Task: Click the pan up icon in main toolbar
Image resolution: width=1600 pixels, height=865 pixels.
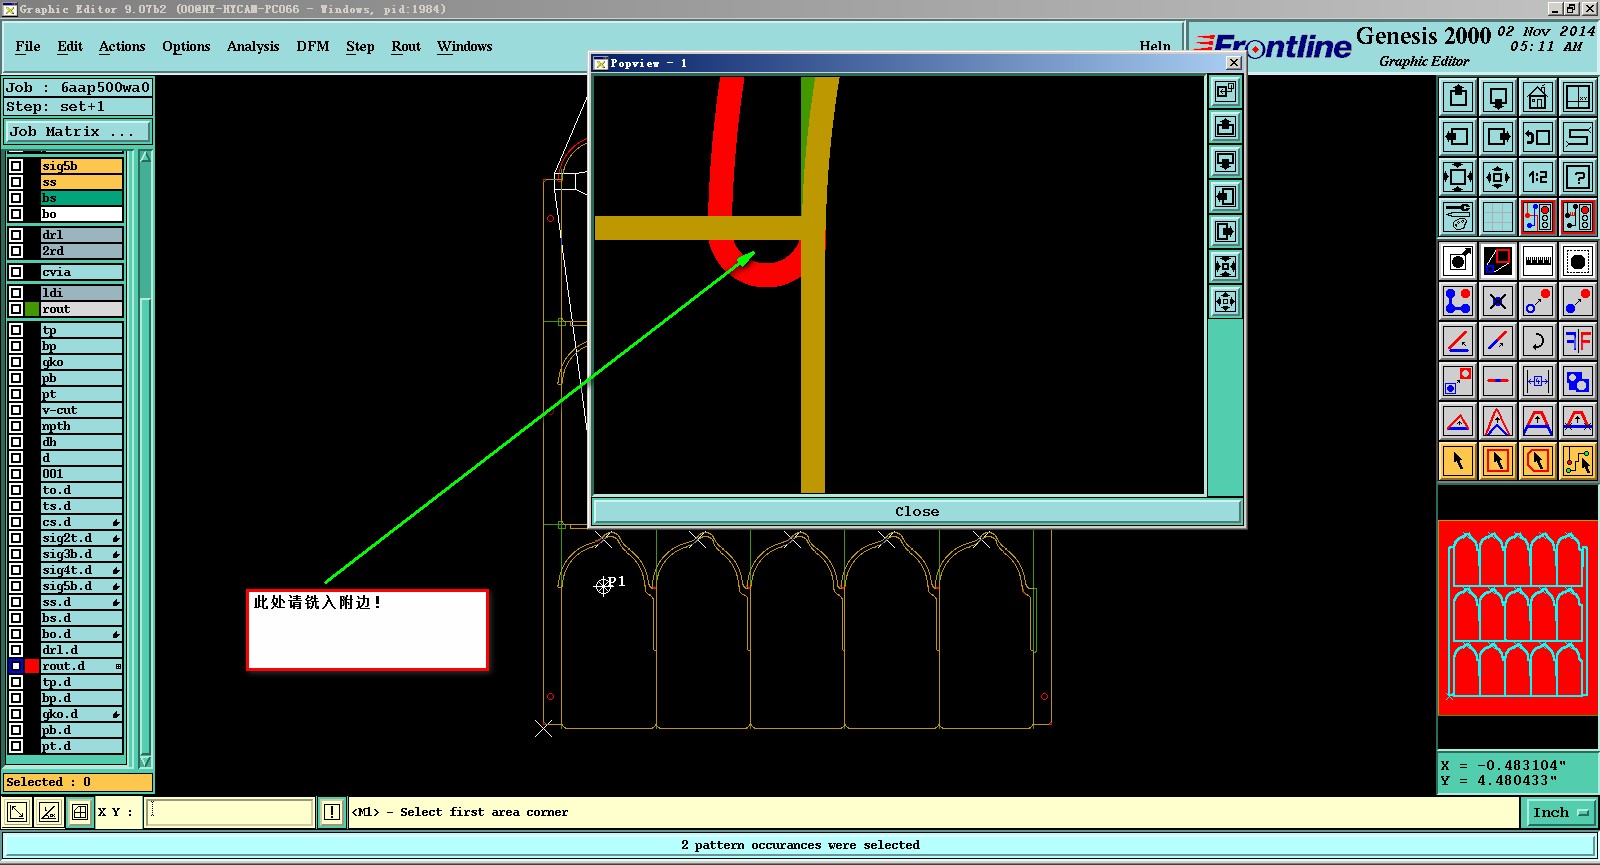Action: 1458,97
